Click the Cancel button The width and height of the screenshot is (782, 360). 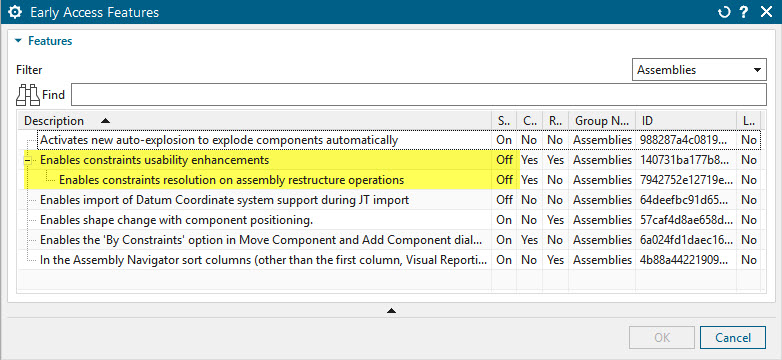733,338
